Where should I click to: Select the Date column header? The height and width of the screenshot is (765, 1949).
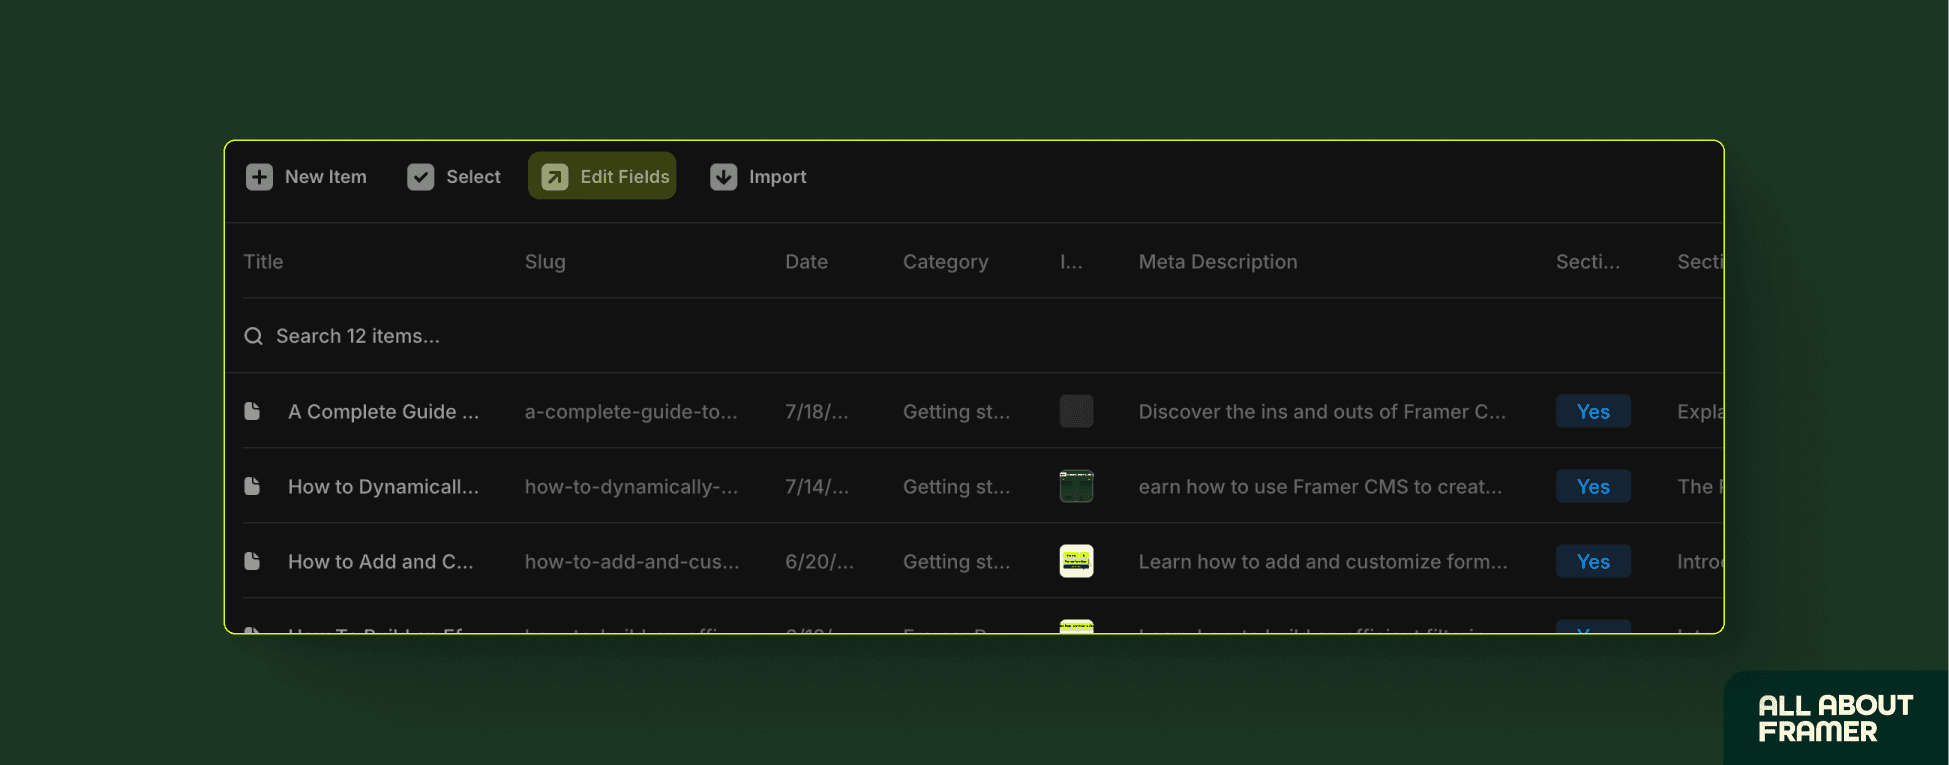click(806, 262)
